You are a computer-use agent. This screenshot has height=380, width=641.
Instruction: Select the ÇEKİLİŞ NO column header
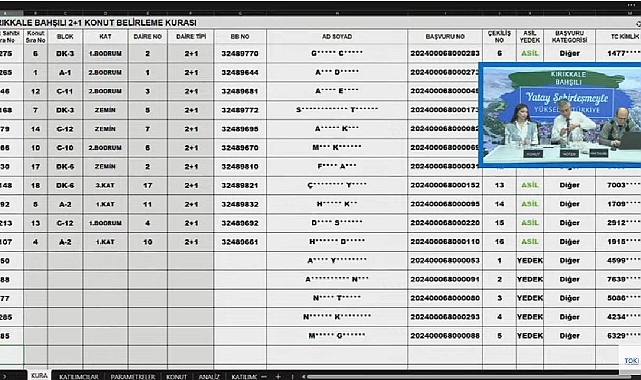pyautogui.click(x=499, y=37)
